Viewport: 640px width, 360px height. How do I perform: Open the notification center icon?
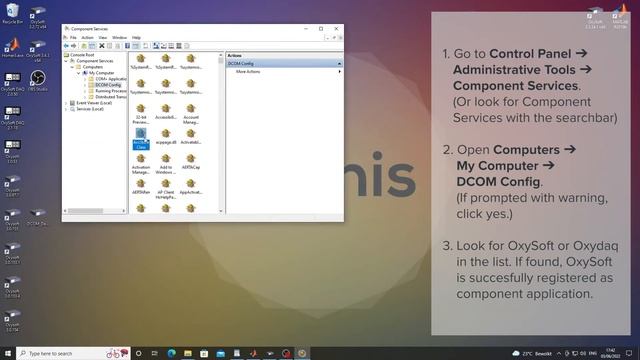(629, 353)
